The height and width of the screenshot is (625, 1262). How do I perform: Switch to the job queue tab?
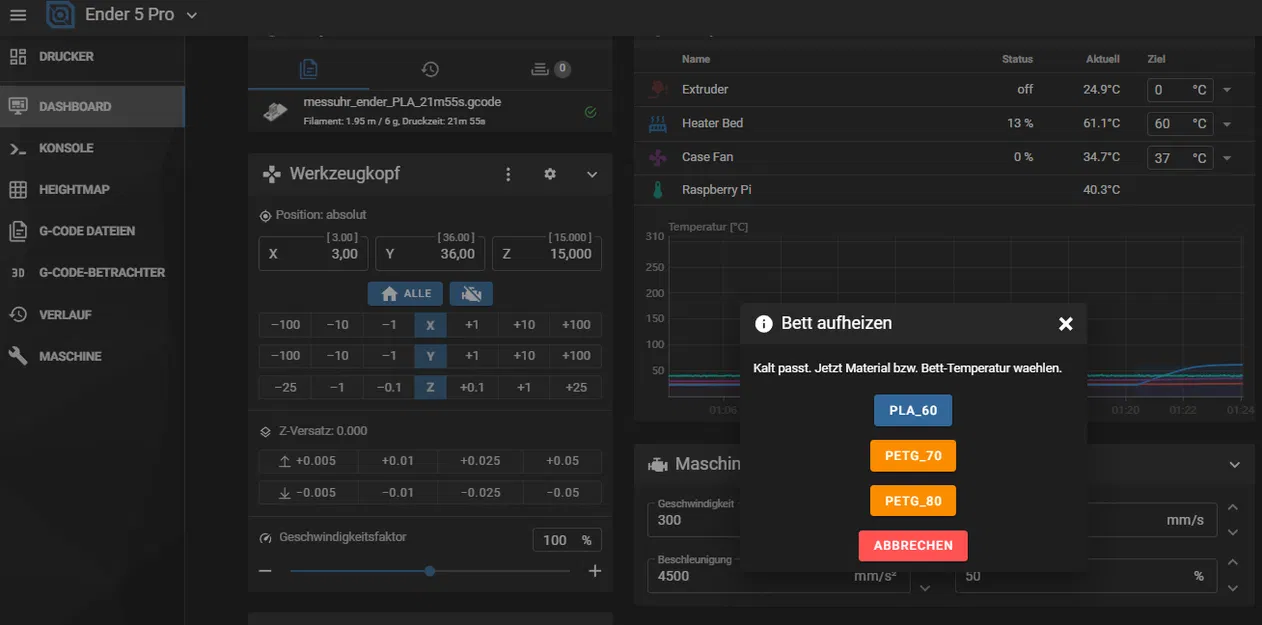tap(550, 69)
